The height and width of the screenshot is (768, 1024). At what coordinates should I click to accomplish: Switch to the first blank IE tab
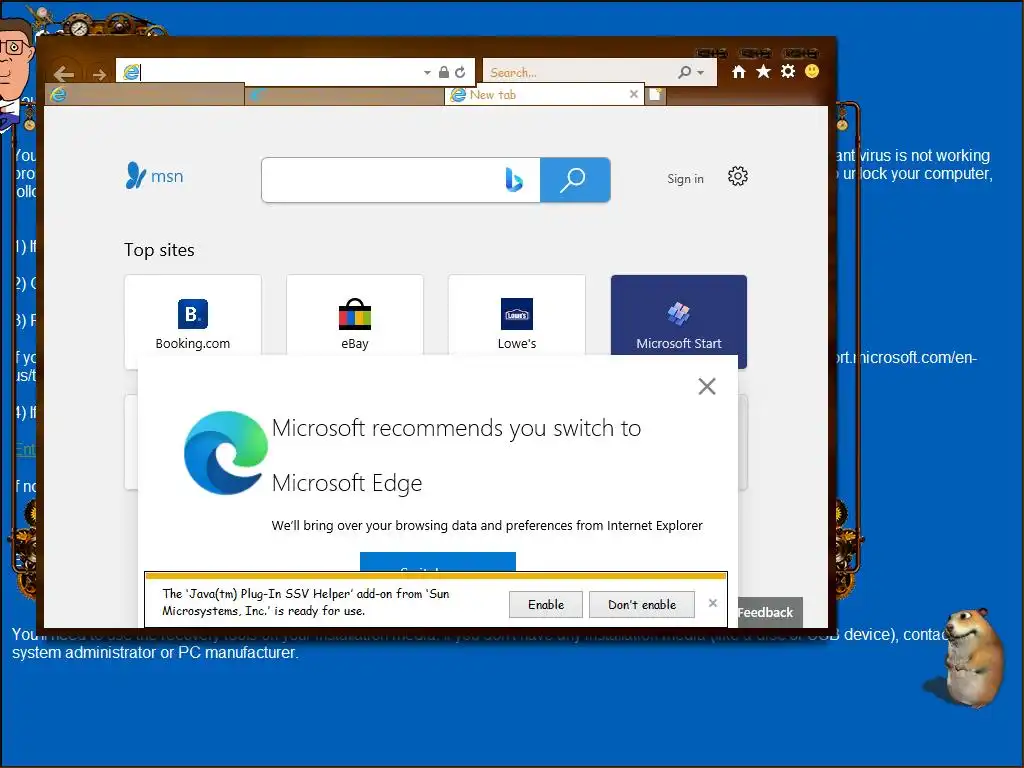[145, 95]
